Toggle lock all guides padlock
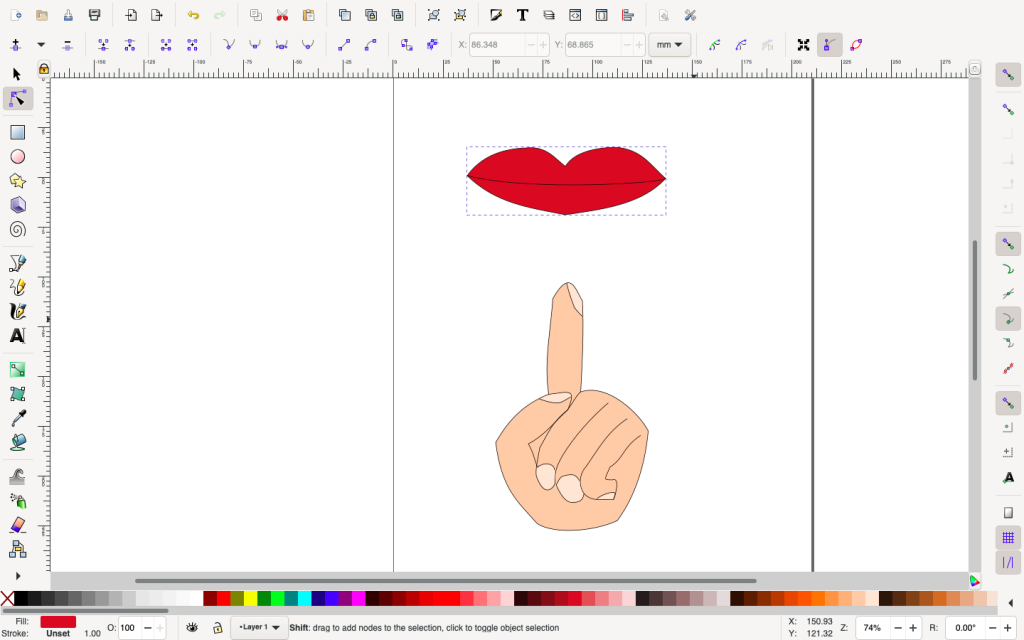Viewport: 1024px width, 640px height. tap(44, 69)
